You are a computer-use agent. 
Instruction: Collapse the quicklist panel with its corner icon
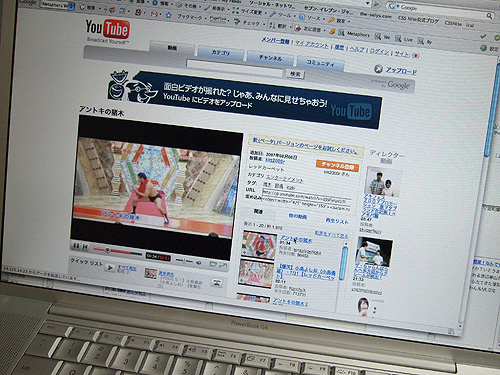217,283
